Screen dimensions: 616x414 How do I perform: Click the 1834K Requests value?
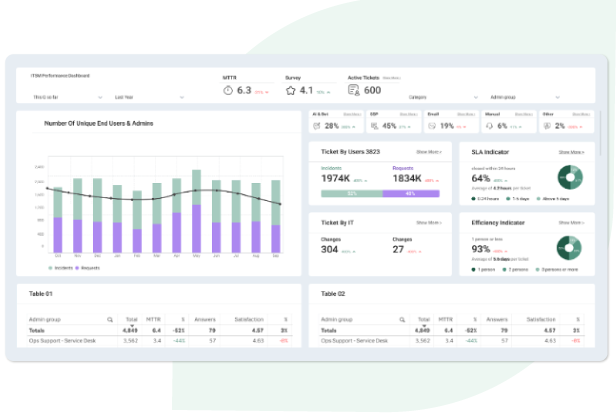pyautogui.click(x=407, y=178)
